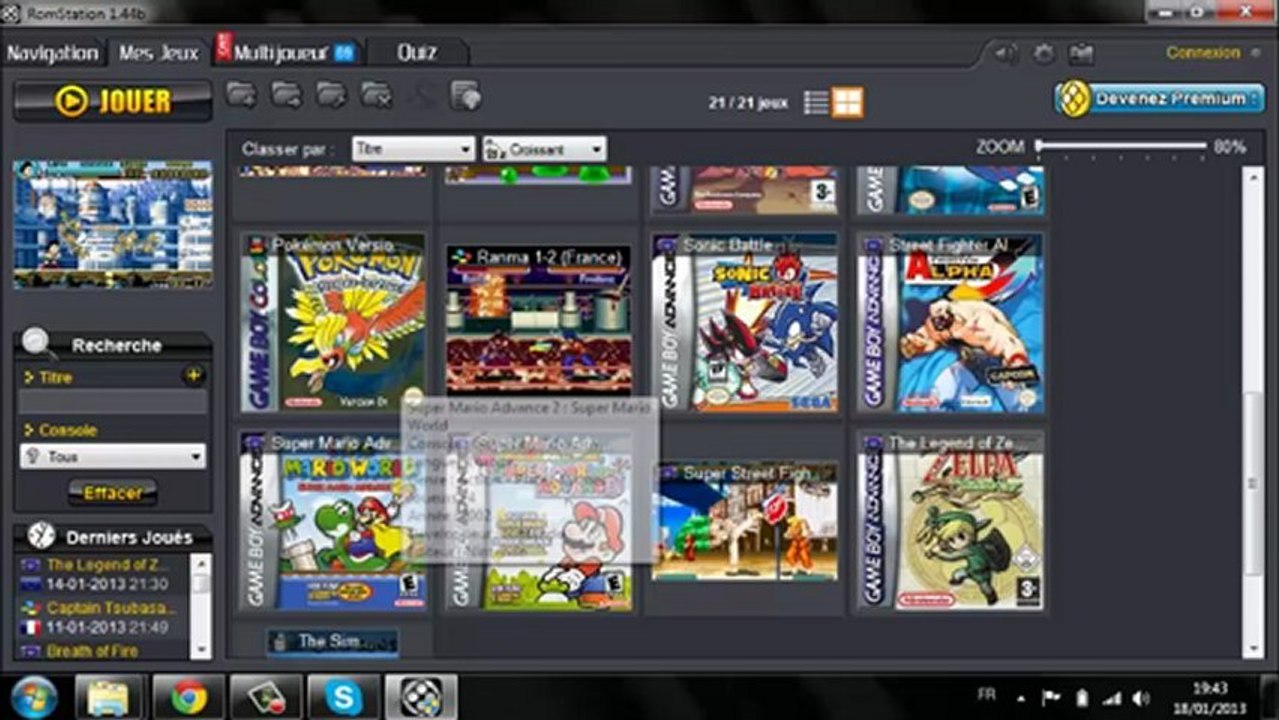Screen dimensions: 1279x720
Task: Select Street Fighter Alpha game cover
Action: [x=952, y=324]
